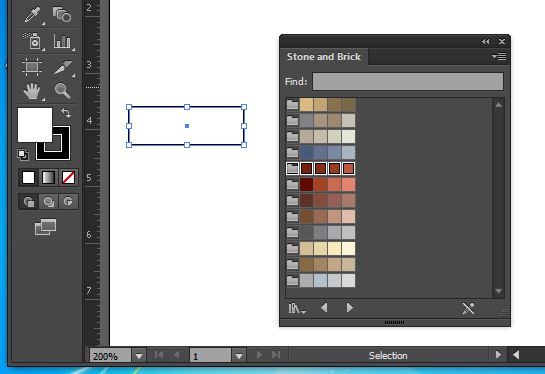Switch to Stone and Brick tab

pos(324,57)
